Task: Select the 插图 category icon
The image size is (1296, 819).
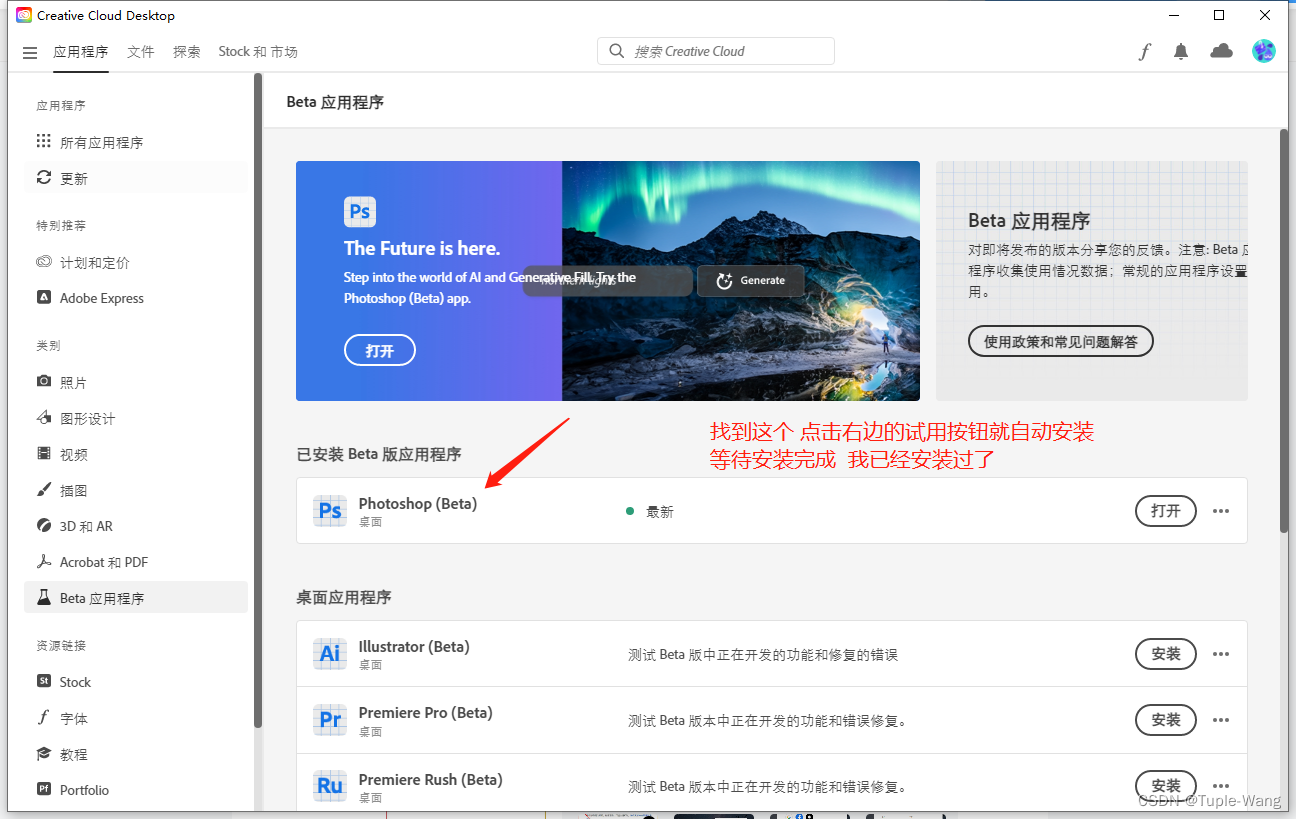Action: coord(43,490)
